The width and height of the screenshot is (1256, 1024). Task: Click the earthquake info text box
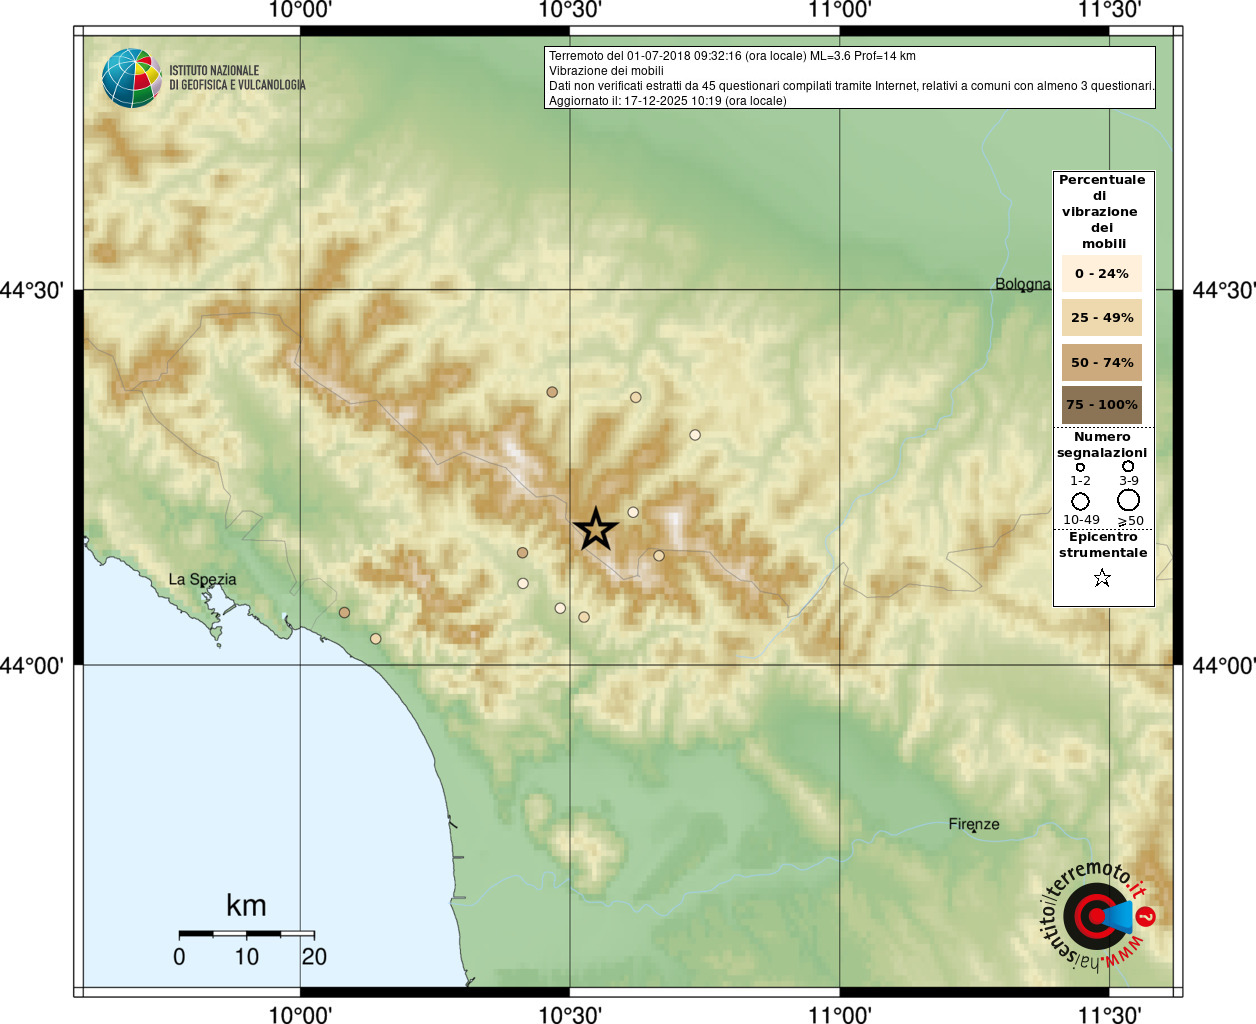(850, 78)
